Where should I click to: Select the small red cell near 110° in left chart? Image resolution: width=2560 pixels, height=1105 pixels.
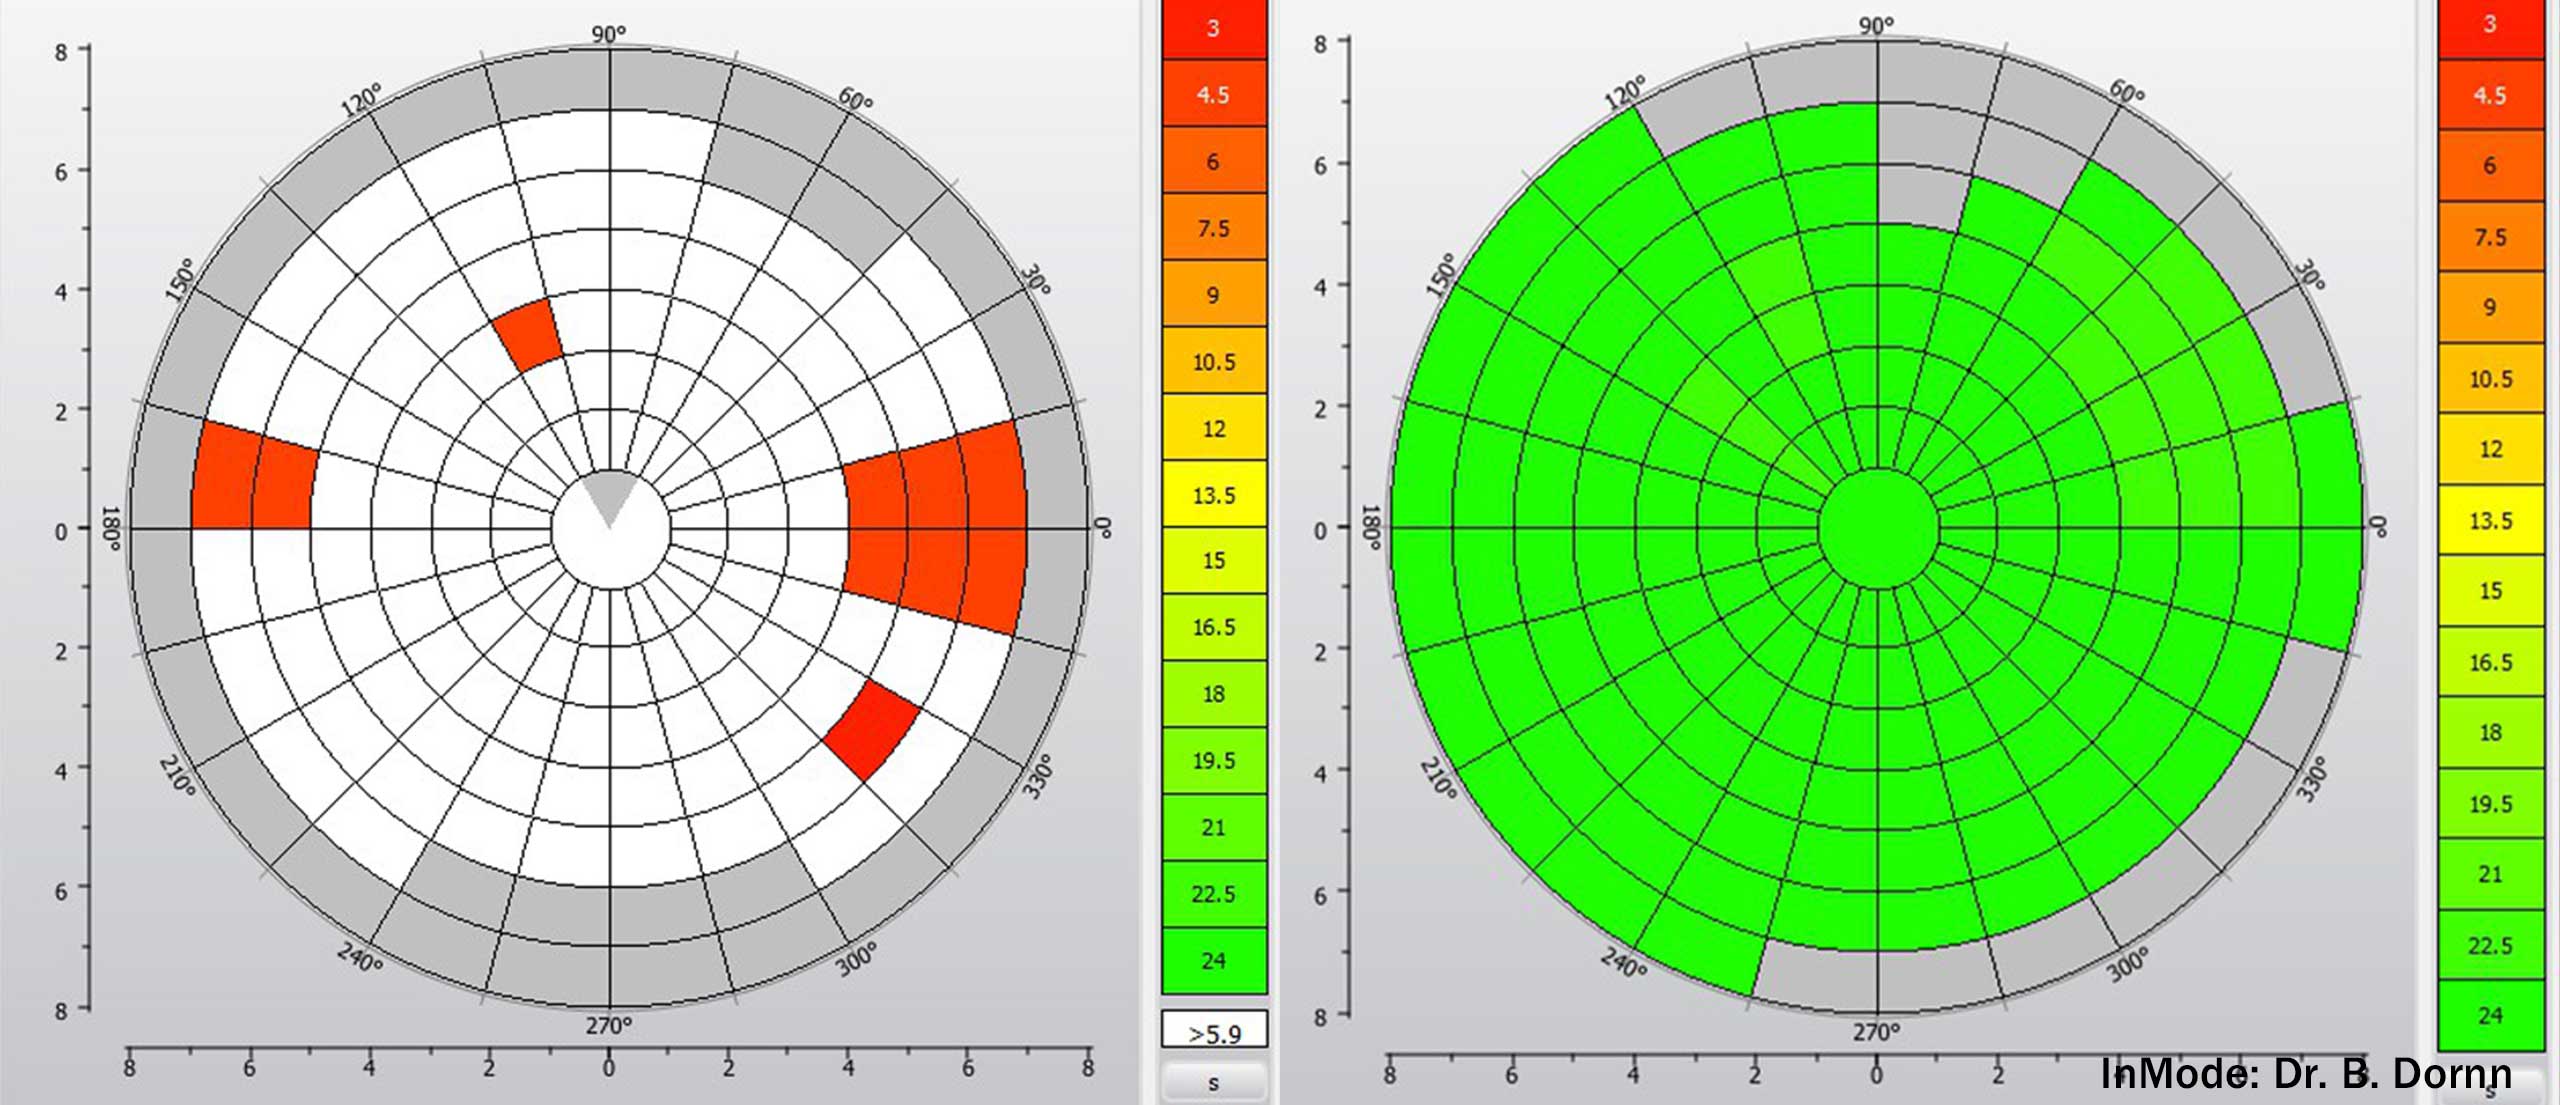pyautogui.click(x=529, y=334)
